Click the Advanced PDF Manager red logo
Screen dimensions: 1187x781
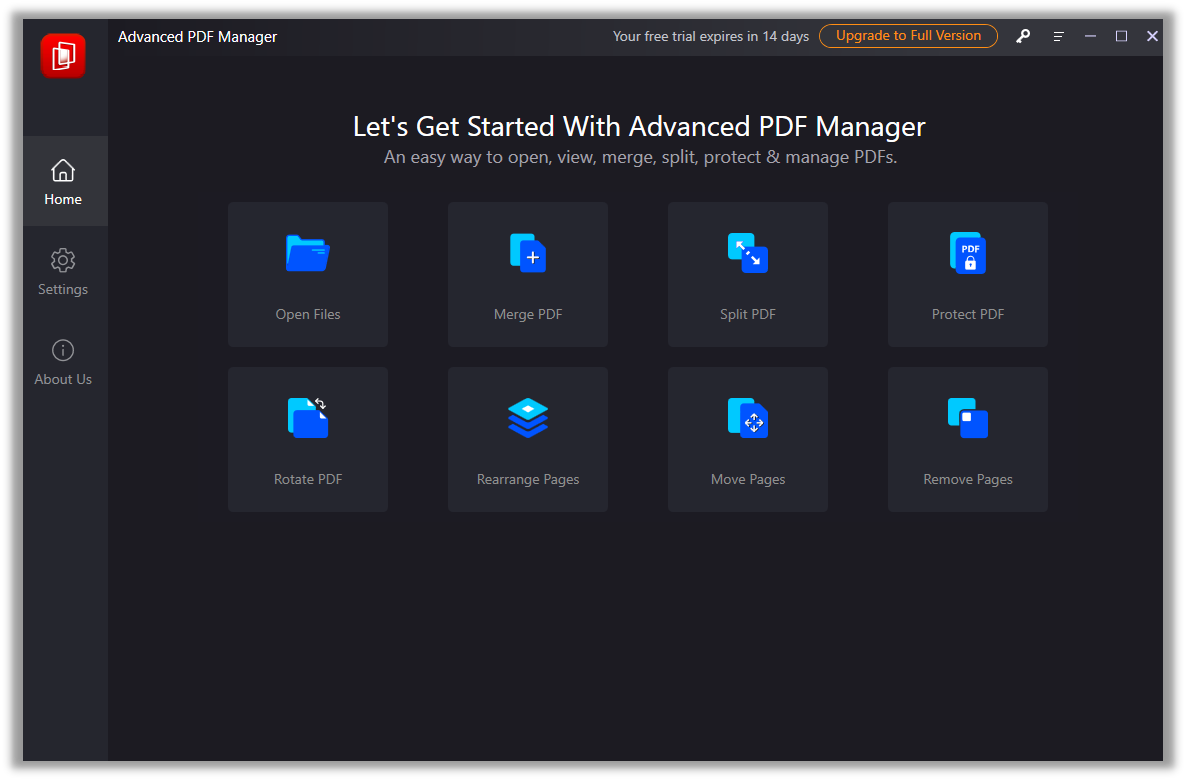pyautogui.click(x=63, y=55)
